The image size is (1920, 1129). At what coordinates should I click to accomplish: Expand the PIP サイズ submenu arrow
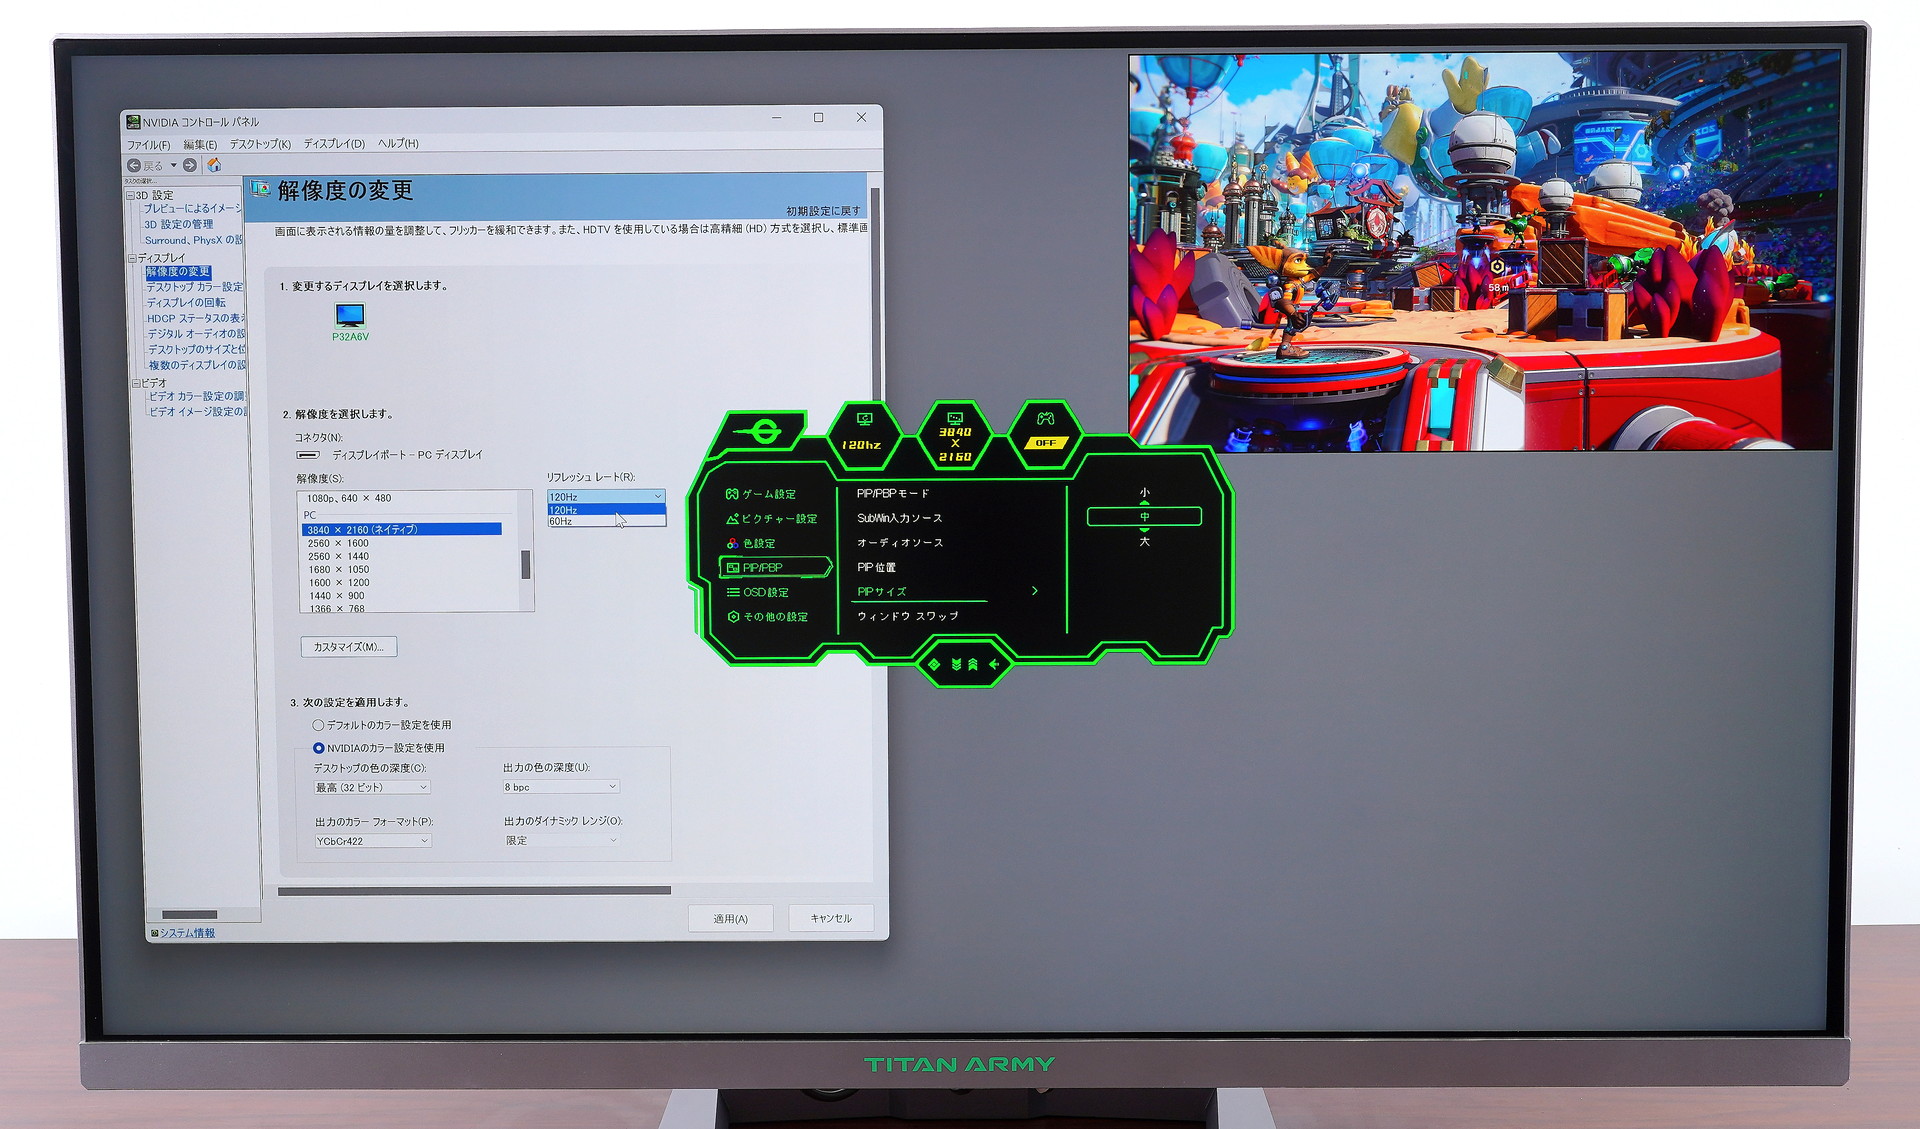[x=1035, y=591]
